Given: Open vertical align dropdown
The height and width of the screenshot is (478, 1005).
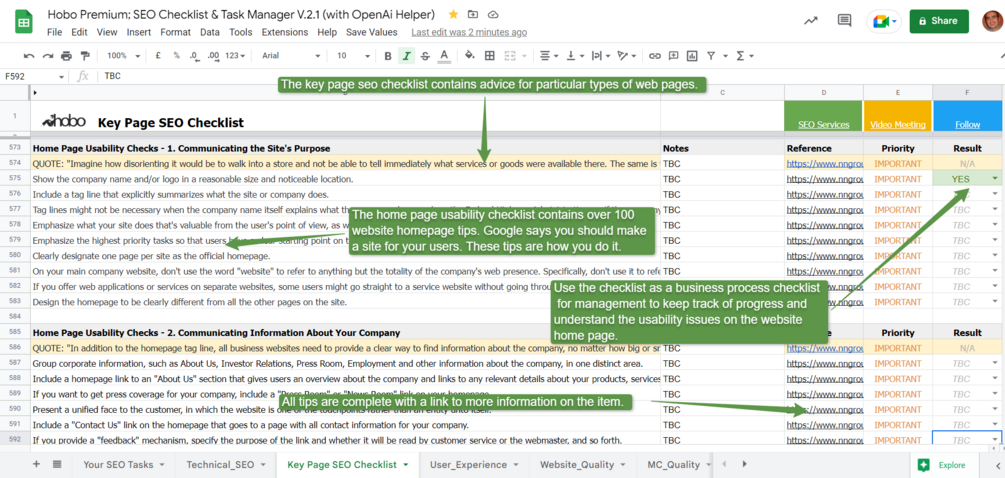Looking at the screenshot, I should click(x=574, y=56).
